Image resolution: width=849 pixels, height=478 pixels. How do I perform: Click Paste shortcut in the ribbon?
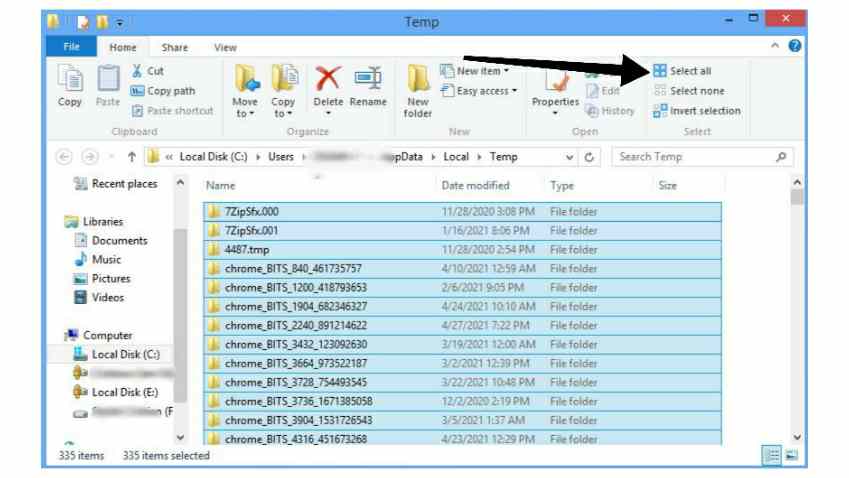coord(173,111)
